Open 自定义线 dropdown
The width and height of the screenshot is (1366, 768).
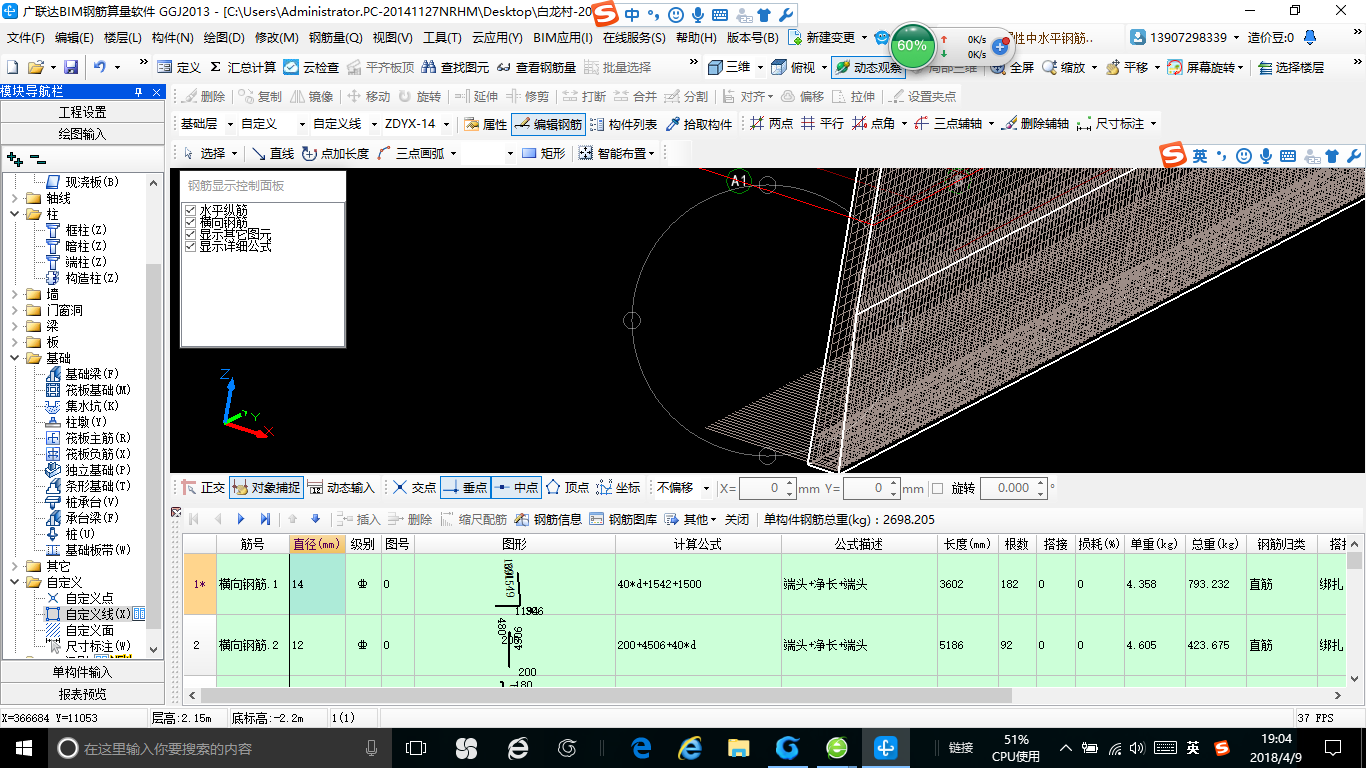[x=344, y=124]
